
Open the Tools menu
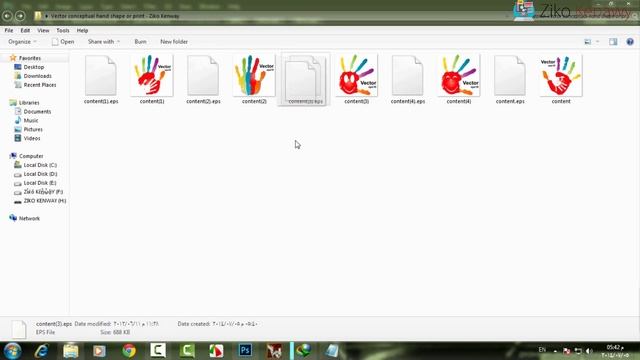(x=62, y=31)
